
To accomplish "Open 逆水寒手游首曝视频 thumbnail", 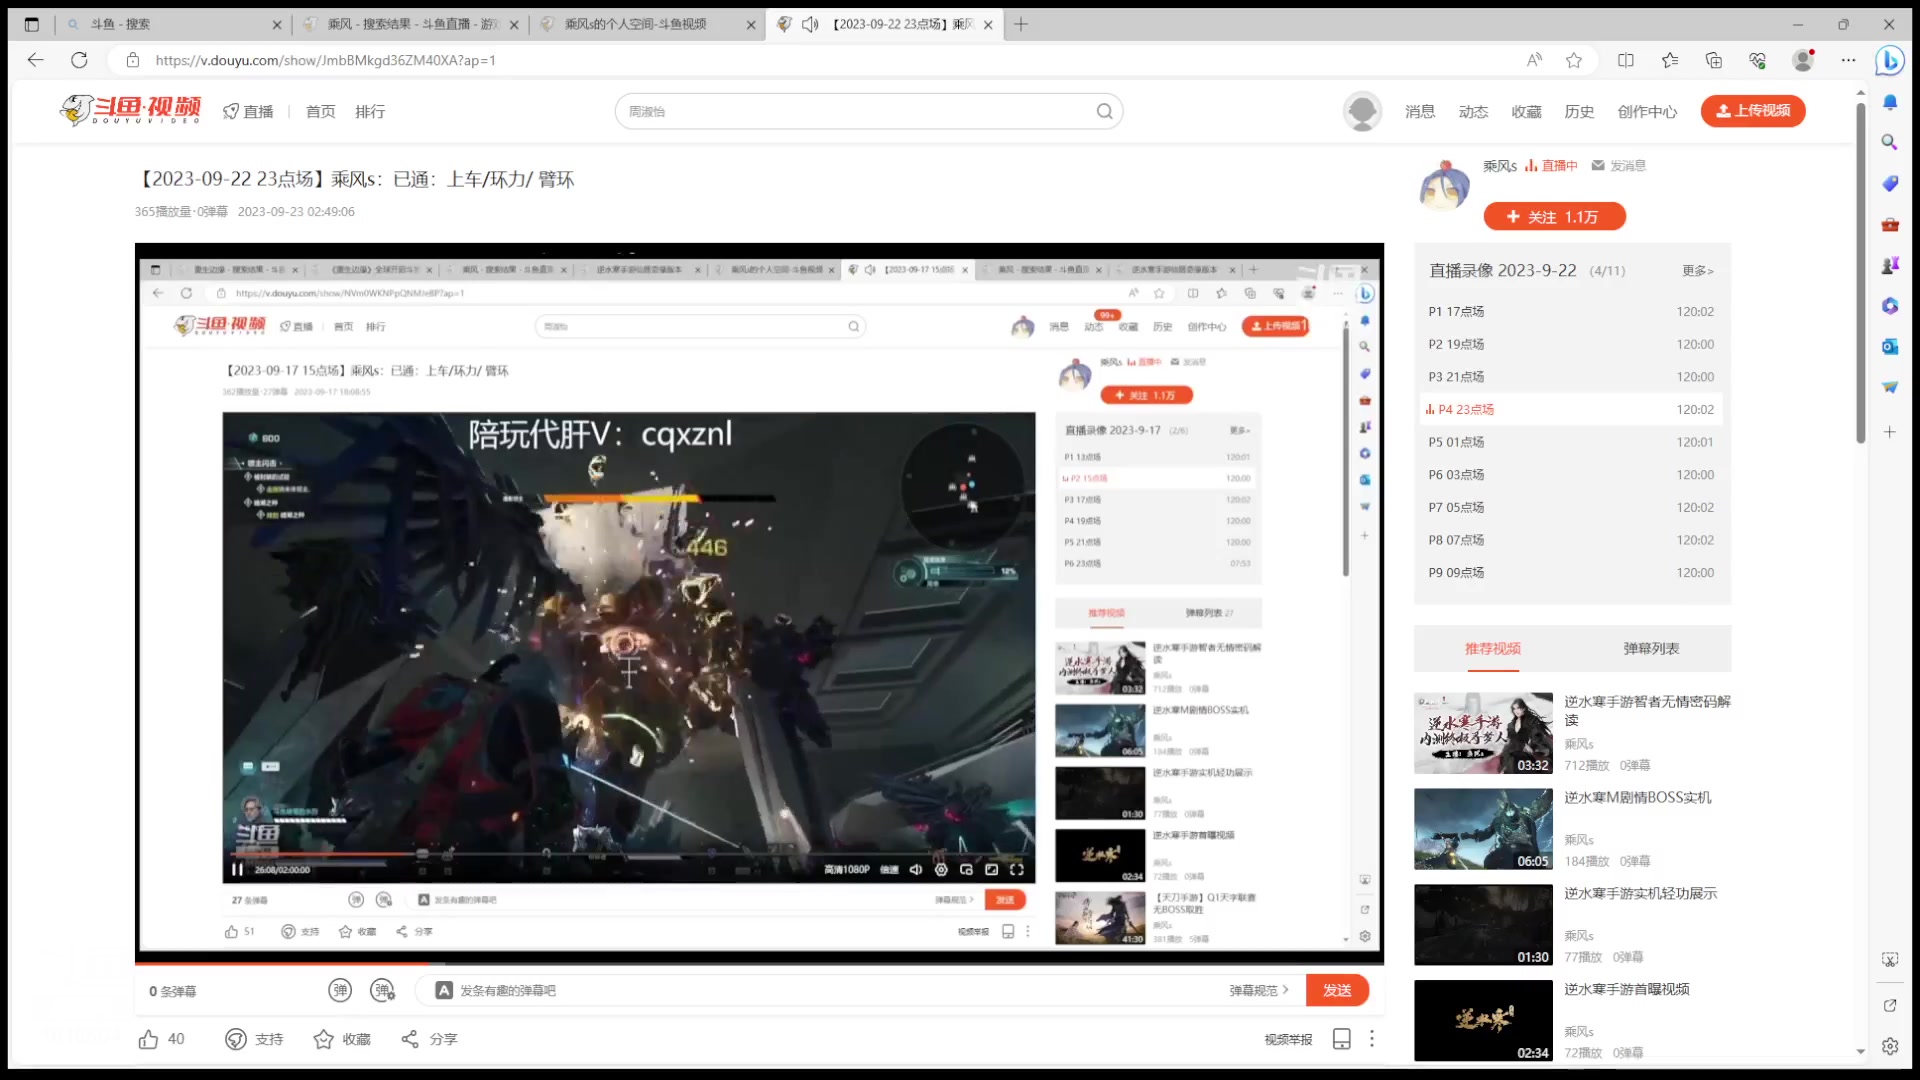I will point(1483,1020).
